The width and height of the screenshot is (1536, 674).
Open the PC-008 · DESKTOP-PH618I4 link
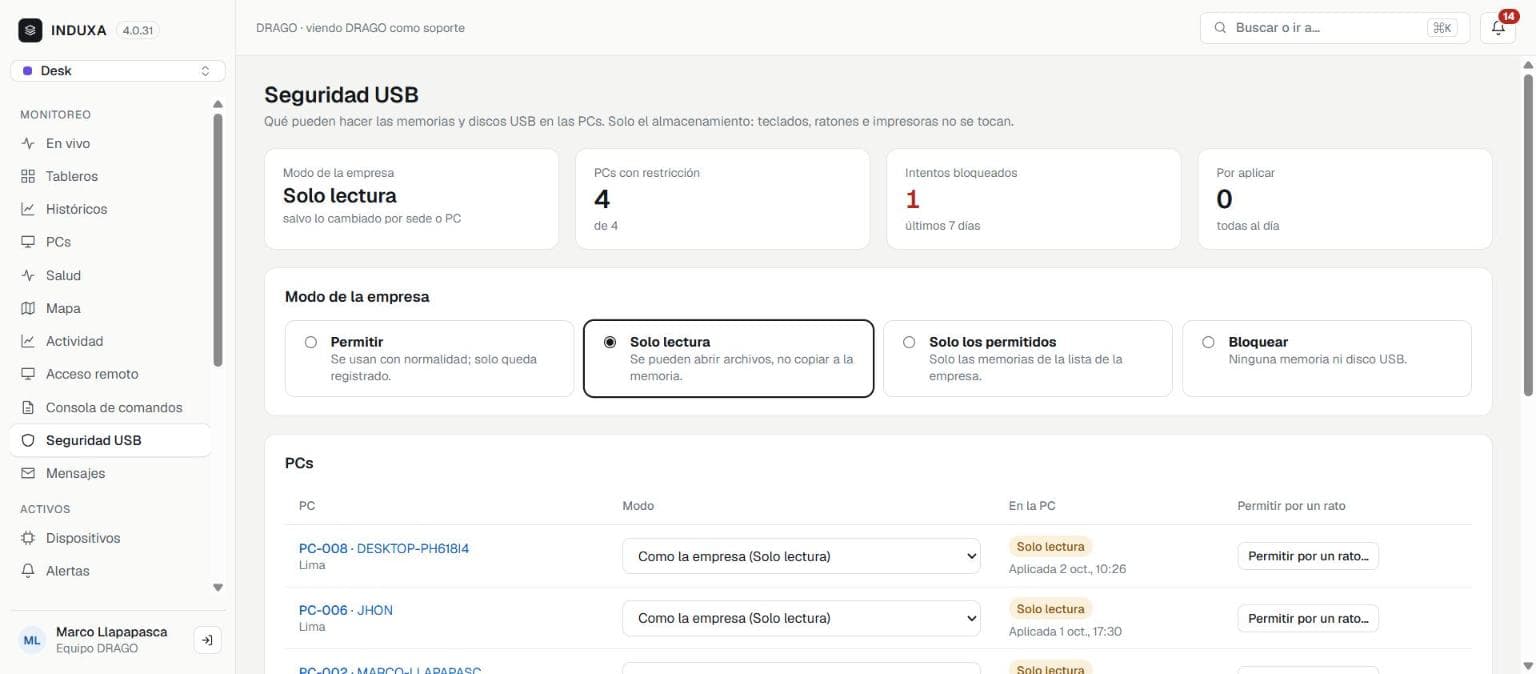click(384, 548)
